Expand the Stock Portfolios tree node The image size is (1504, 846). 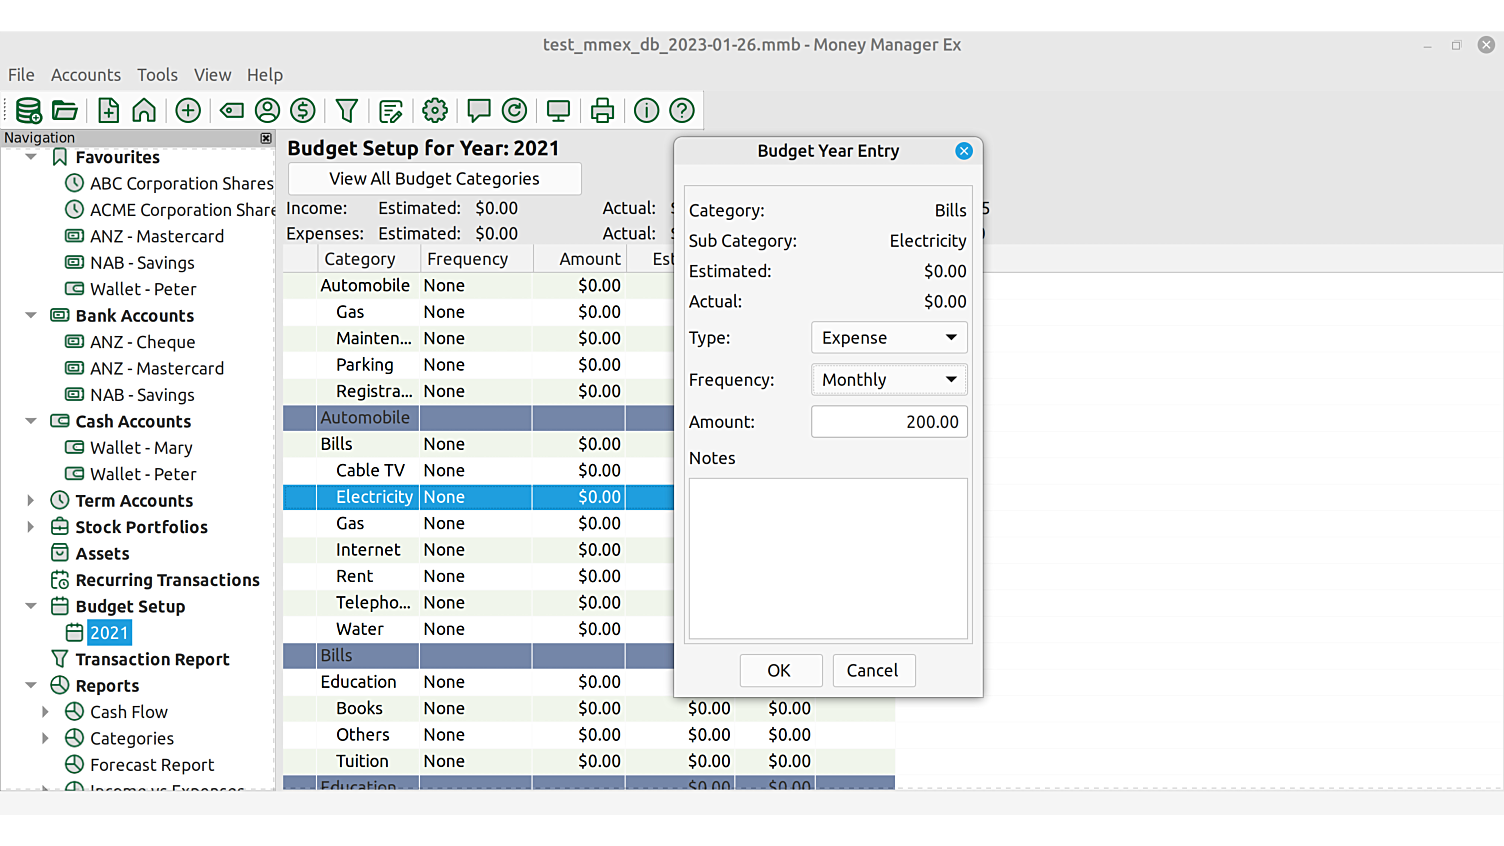click(31, 527)
